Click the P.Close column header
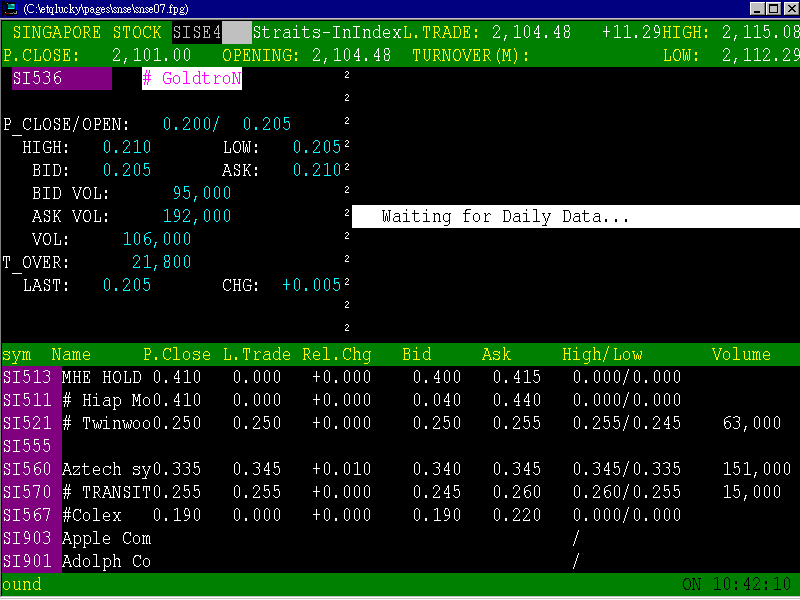This screenshot has width=800, height=600. [x=176, y=355]
